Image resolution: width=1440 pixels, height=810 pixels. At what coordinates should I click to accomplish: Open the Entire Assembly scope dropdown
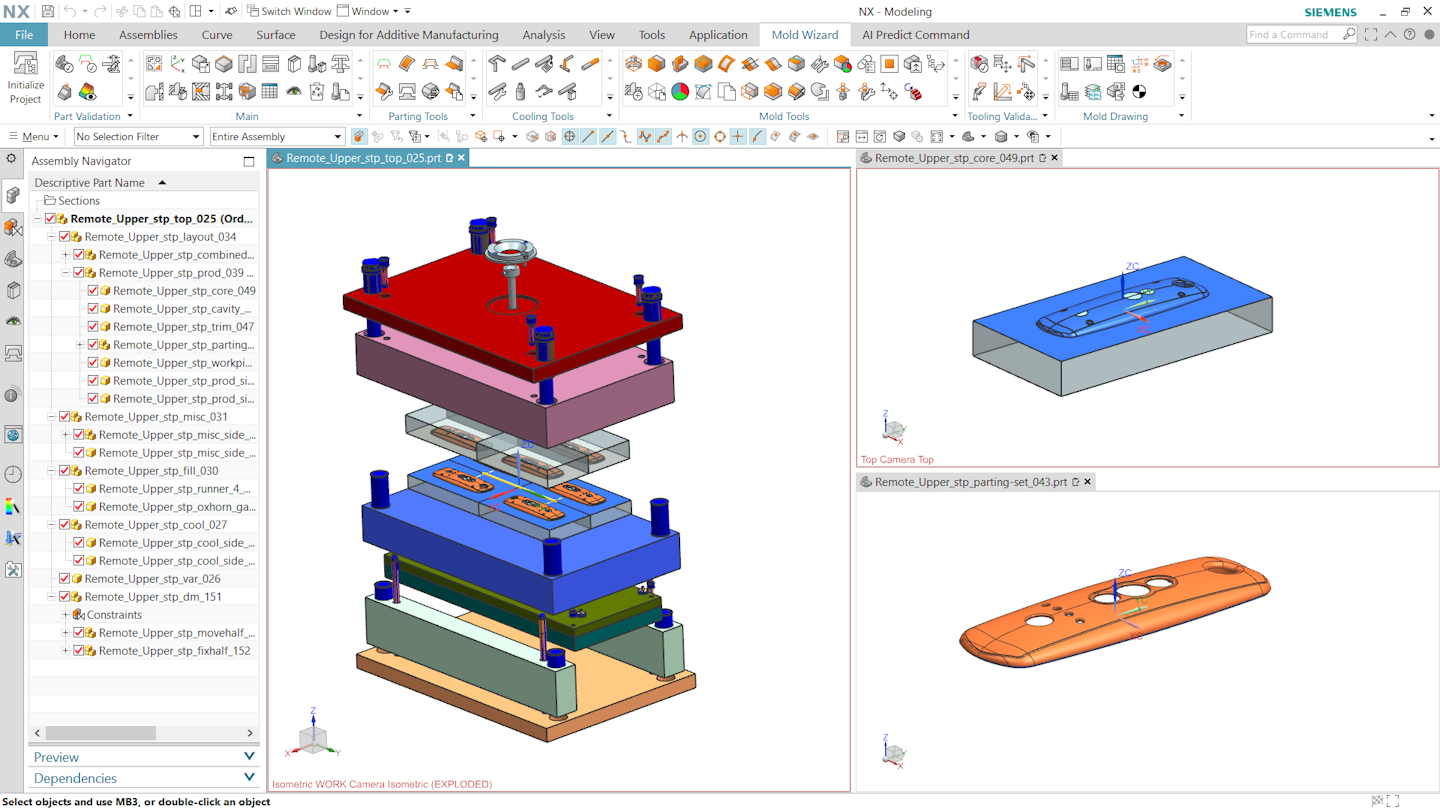[337, 136]
